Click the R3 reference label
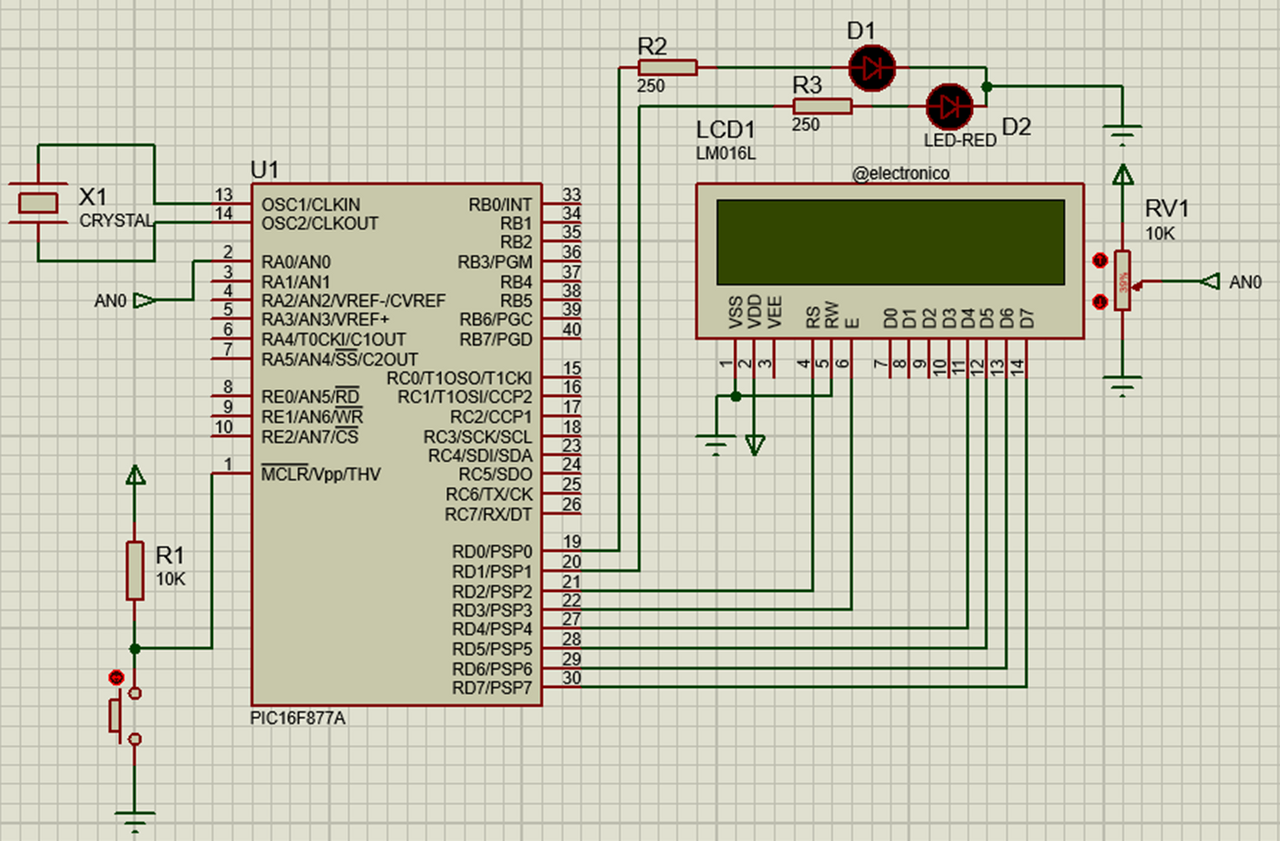This screenshot has height=841, width=1280. click(x=807, y=85)
